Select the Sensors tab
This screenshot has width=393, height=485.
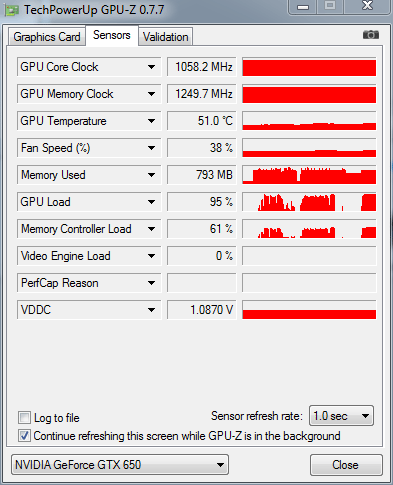pyautogui.click(x=112, y=35)
